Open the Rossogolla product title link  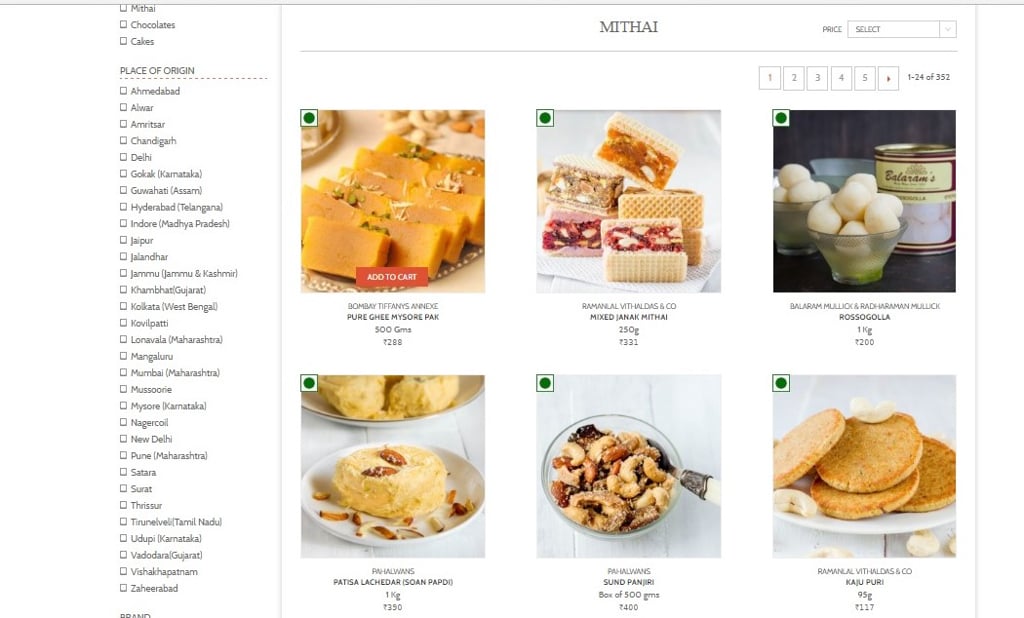point(865,317)
